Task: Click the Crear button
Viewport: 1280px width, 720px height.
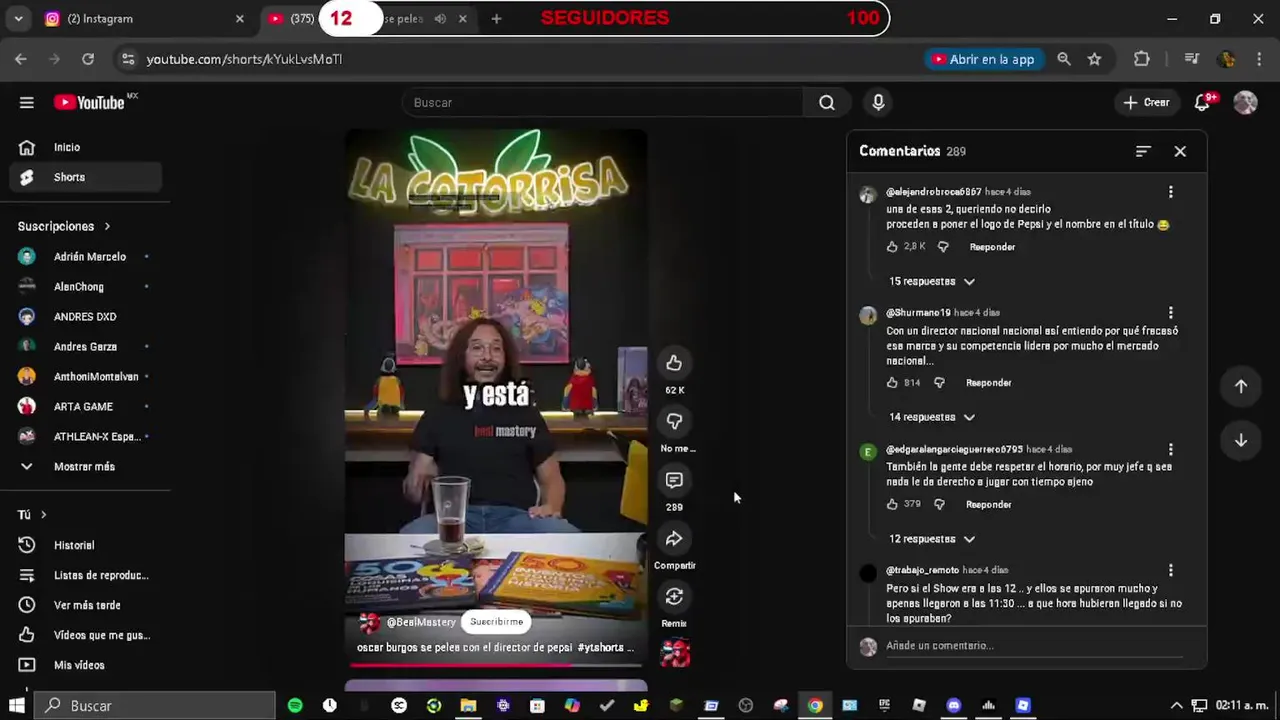Action: pos(1146,102)
